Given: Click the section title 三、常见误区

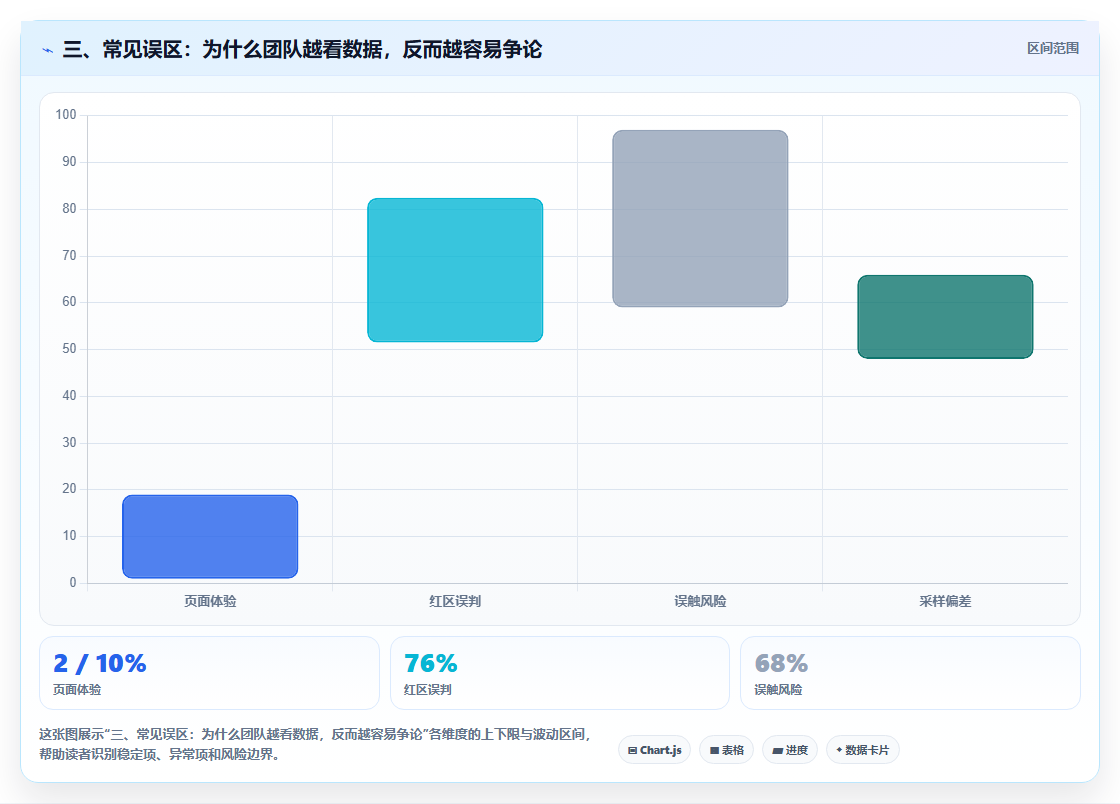Looking at the screenshot, I should tap(302, 49).
